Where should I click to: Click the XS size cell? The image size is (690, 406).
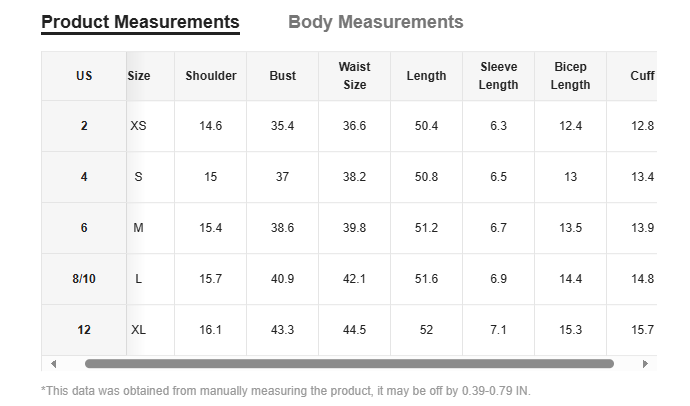139,126
